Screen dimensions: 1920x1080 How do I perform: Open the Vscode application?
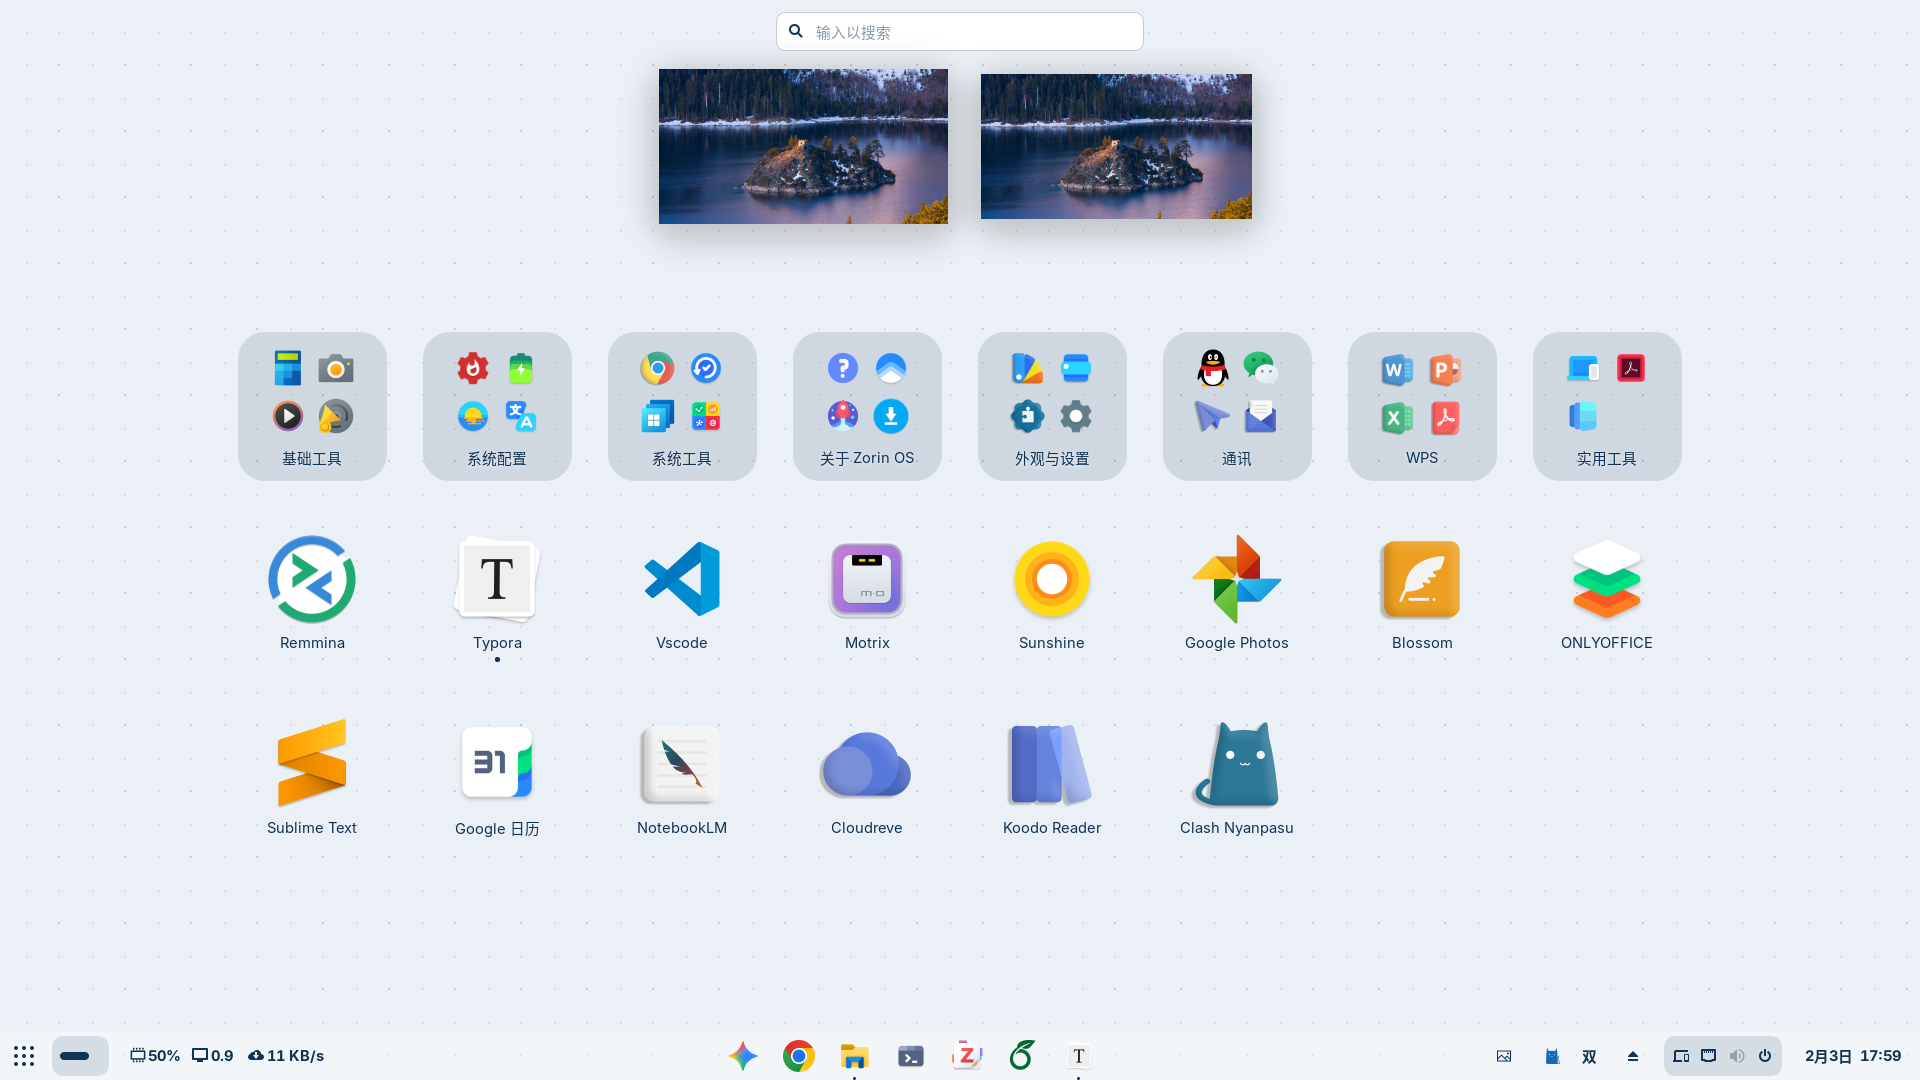click(x=682, y=580)
